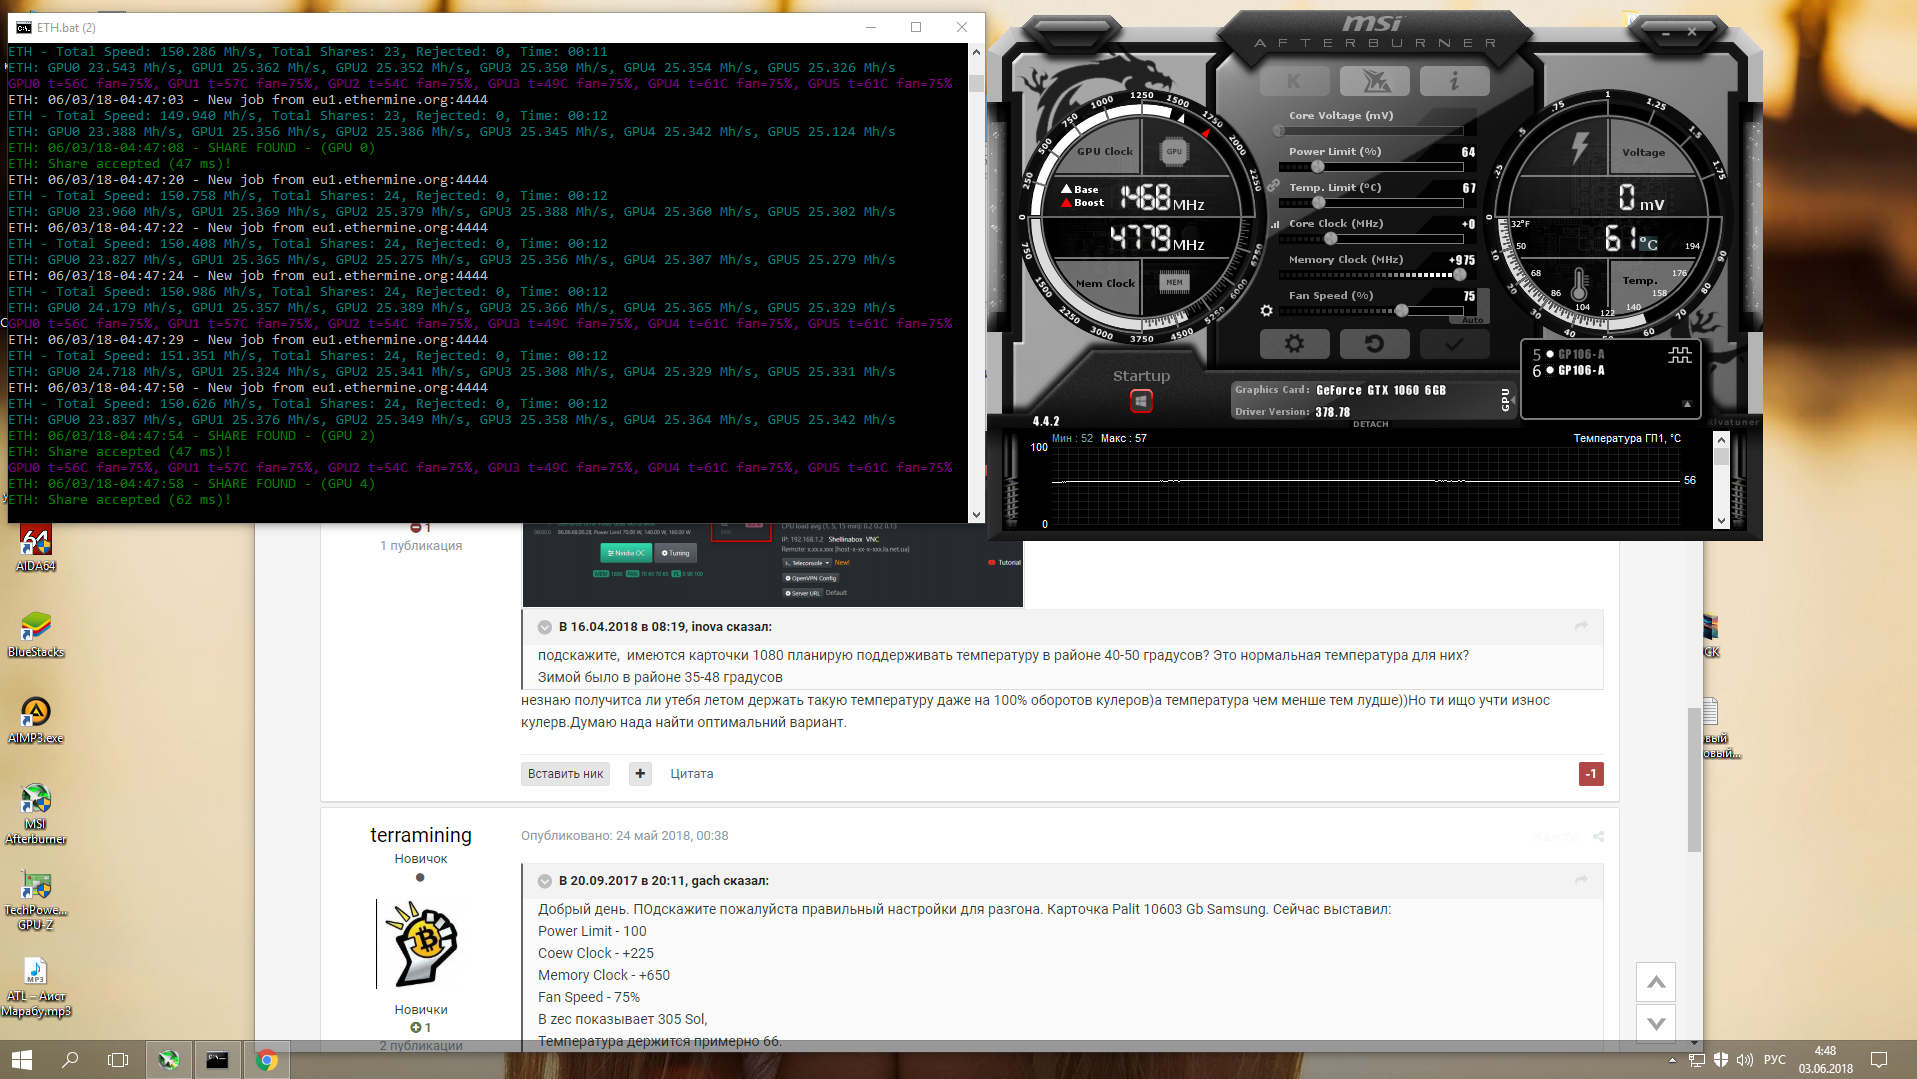Toggle power and temp limit link icon

point(1273,185)
